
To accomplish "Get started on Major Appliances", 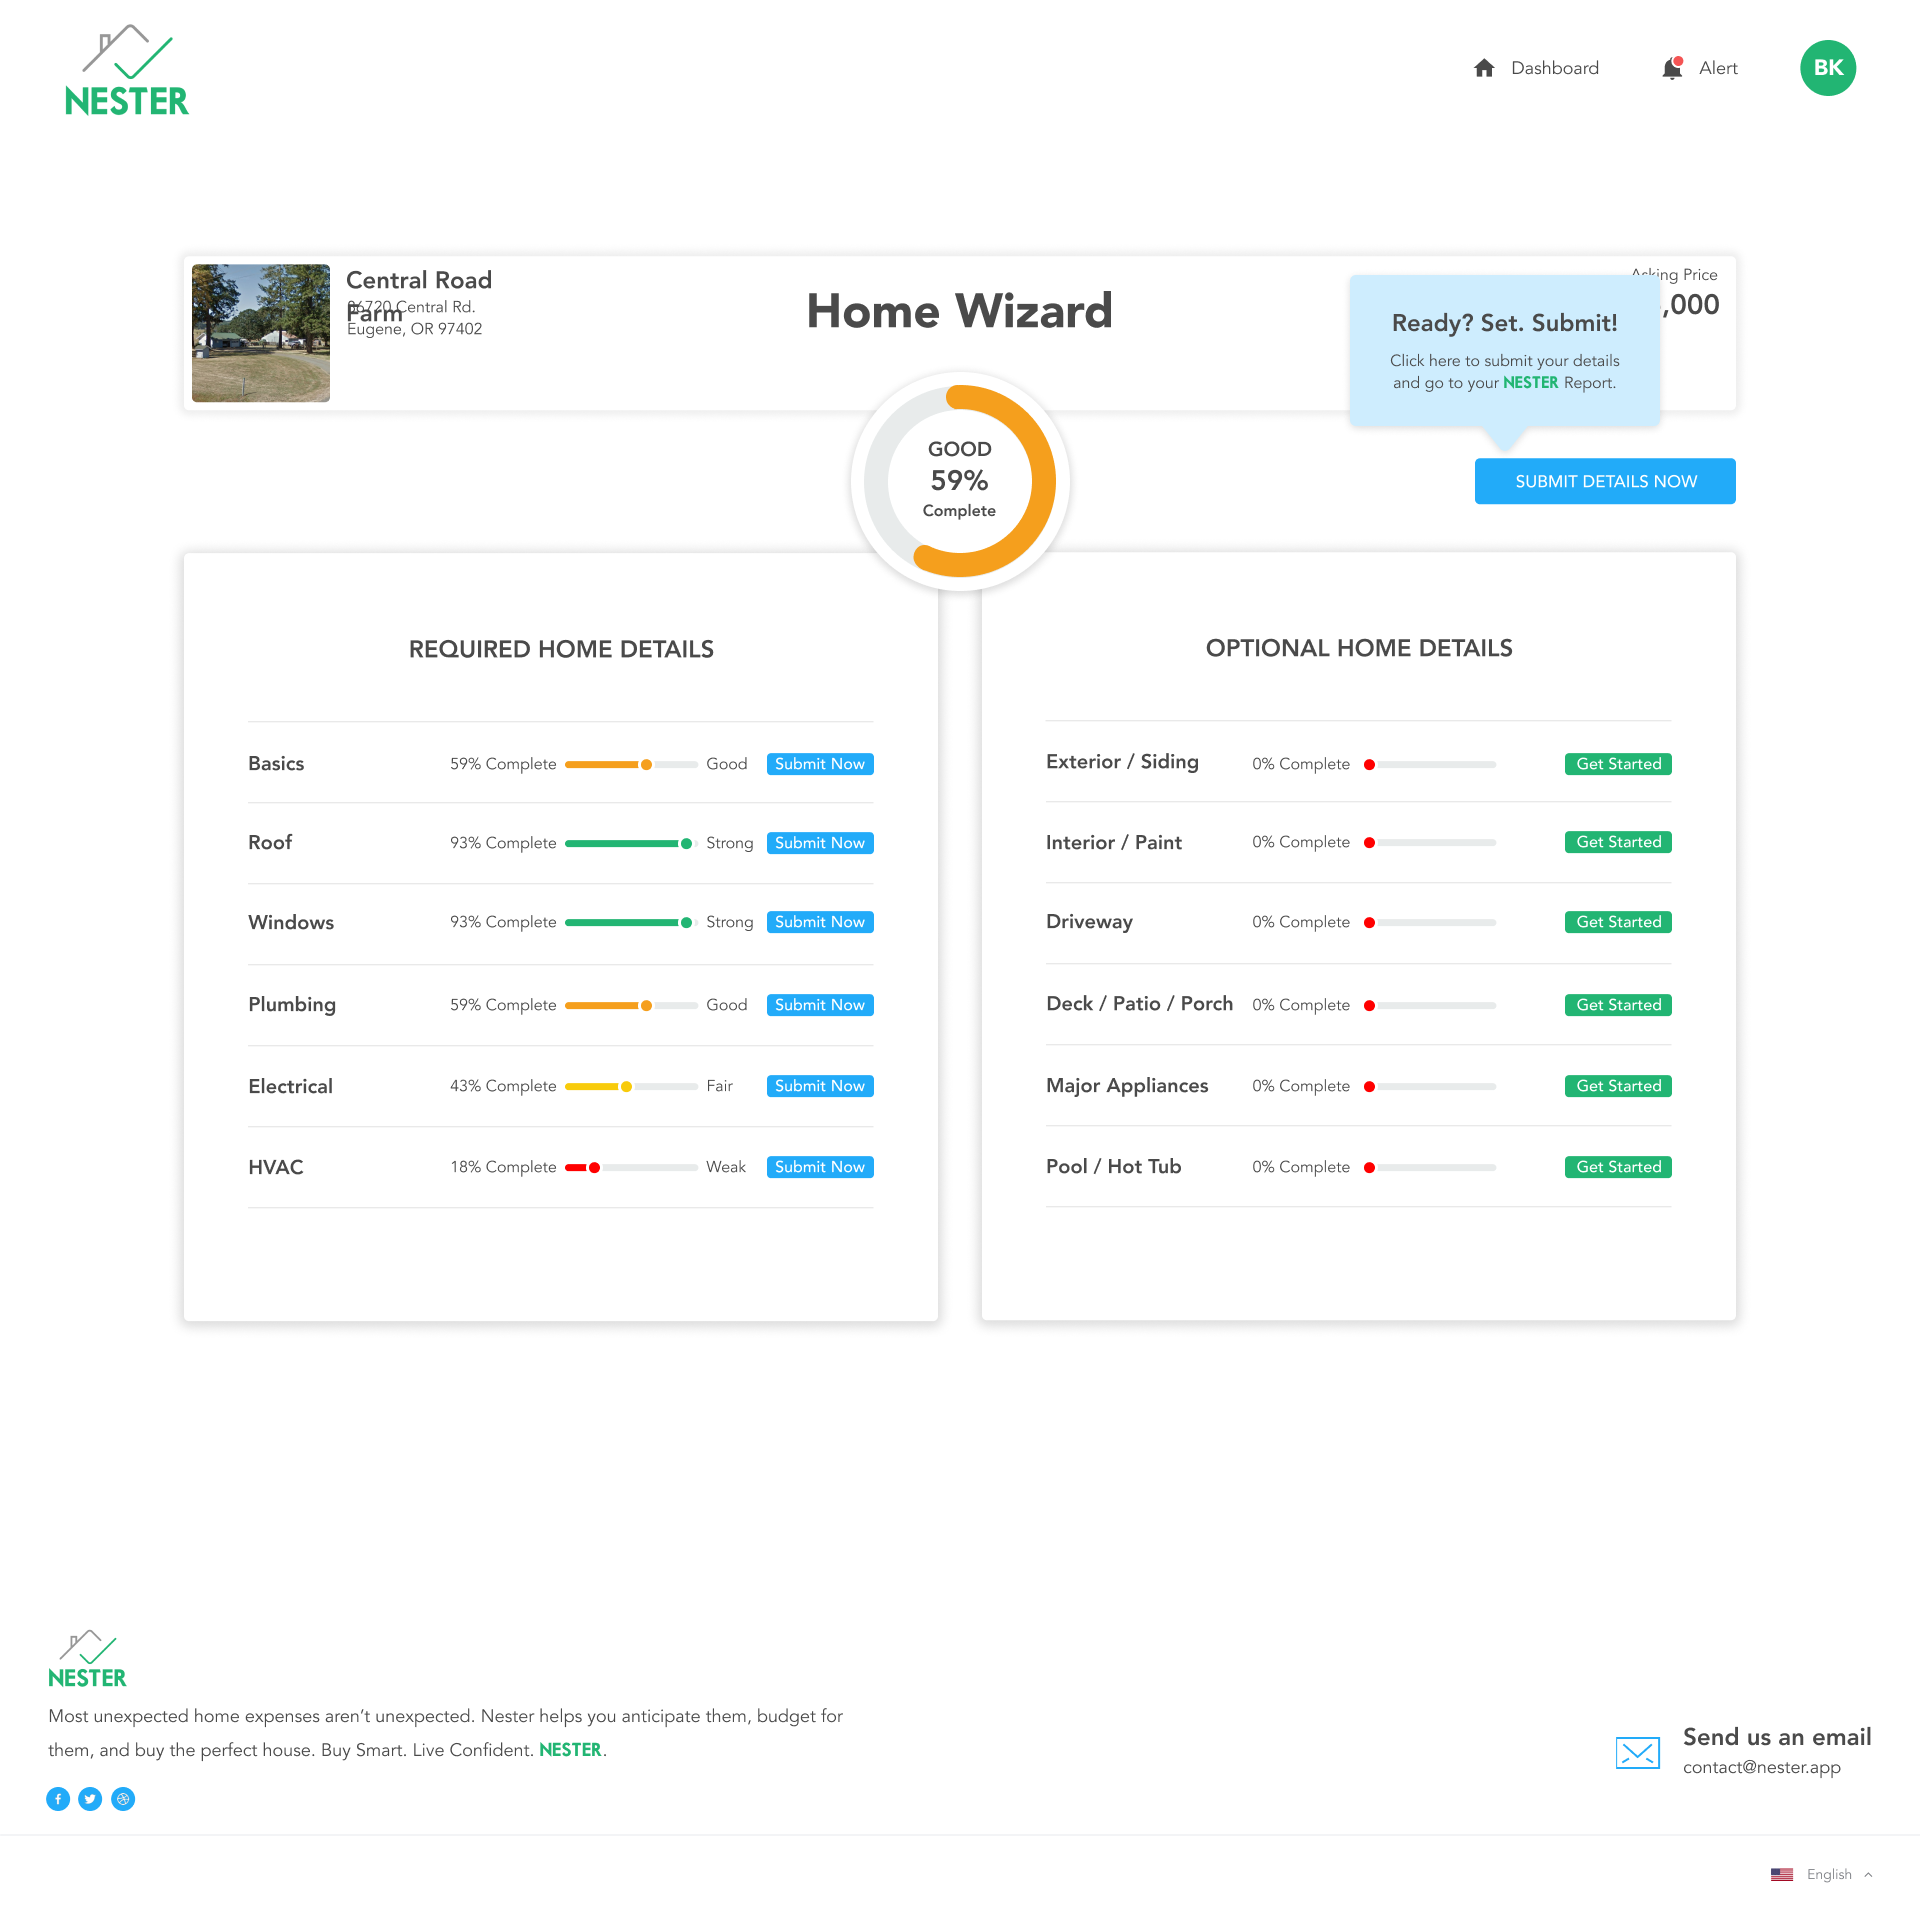I will [1618, 1086].
